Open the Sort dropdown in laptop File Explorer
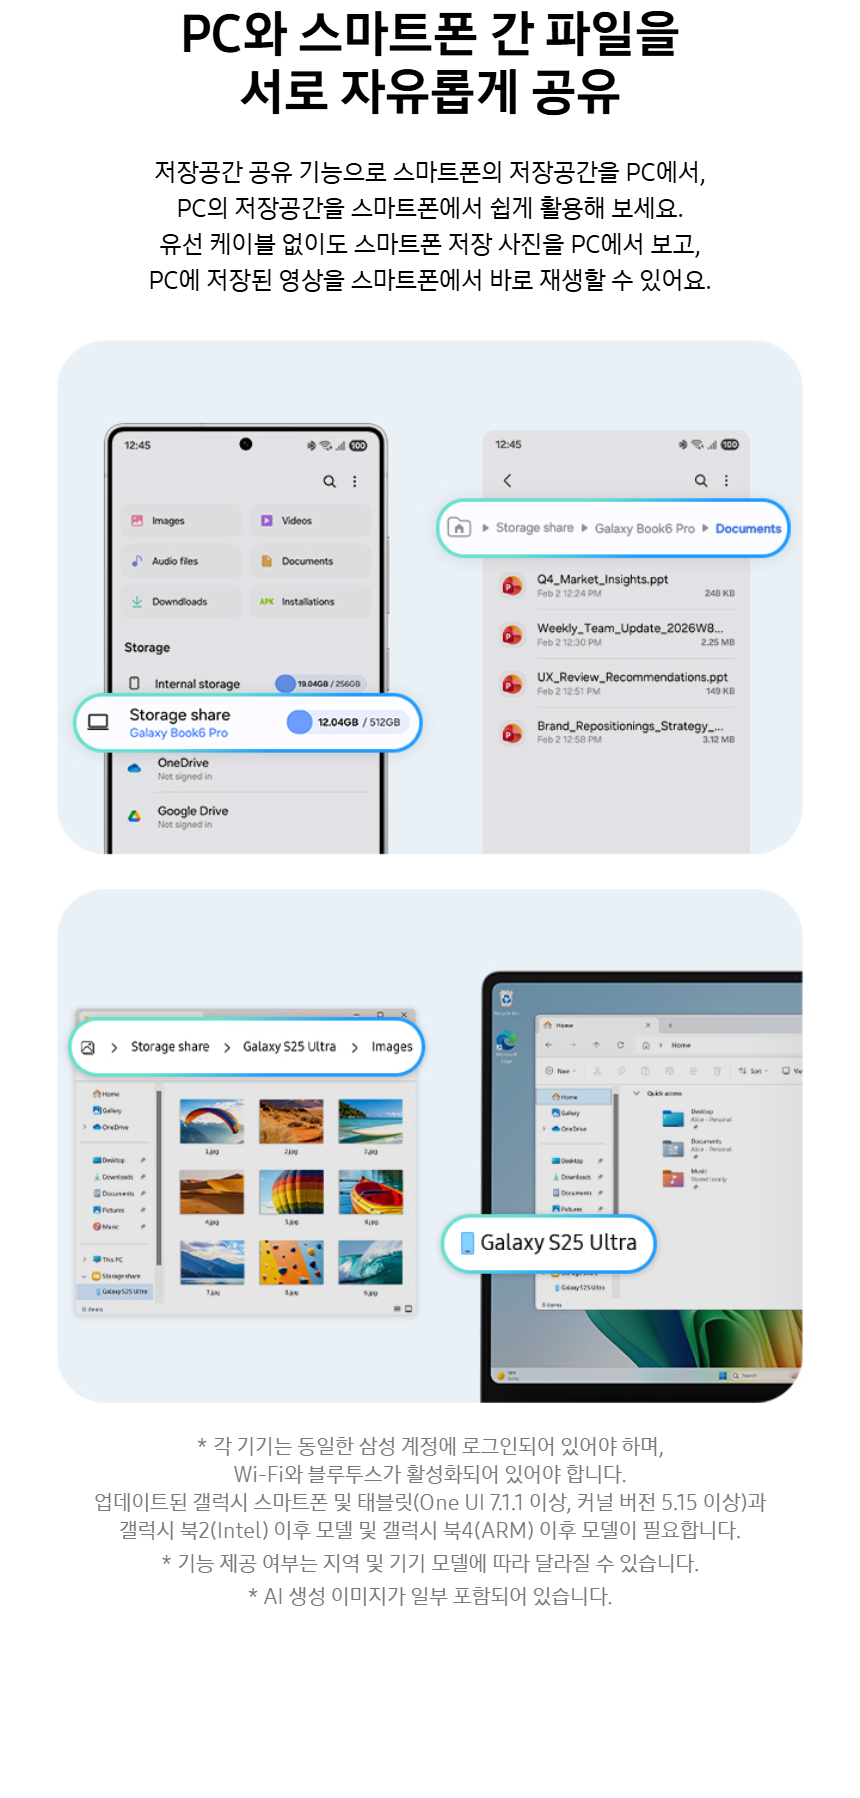This screenshot has width=860, height=1798. pyautogui.click(x=753, y=1071)
